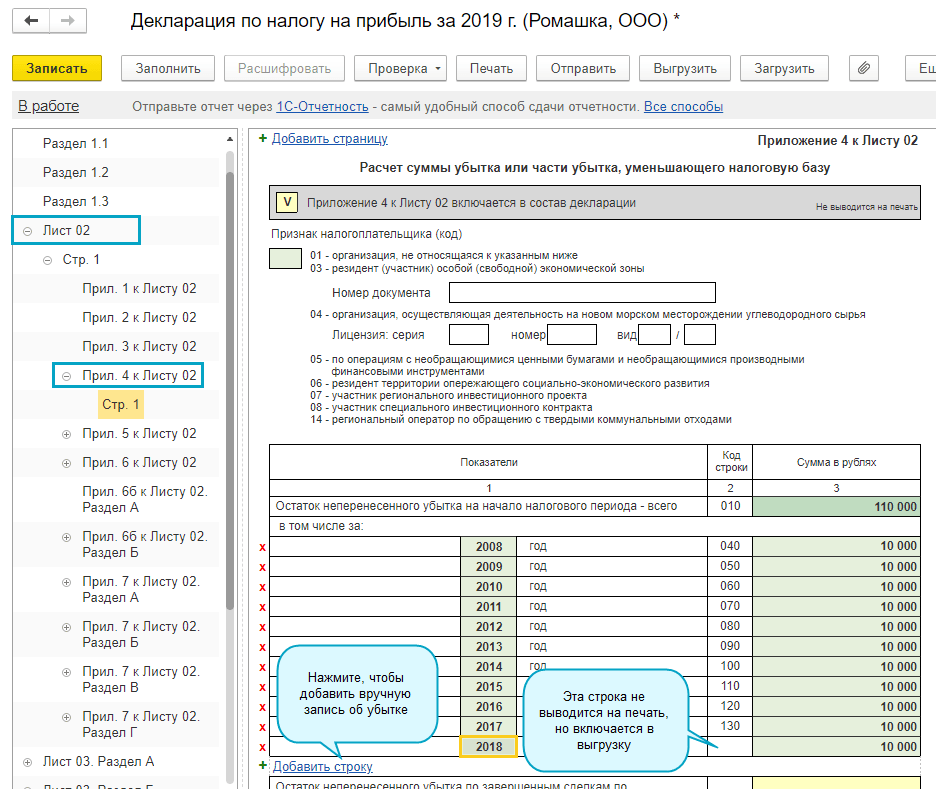
Task: Click the forward navigation arrow
Action: coord(67,21)
